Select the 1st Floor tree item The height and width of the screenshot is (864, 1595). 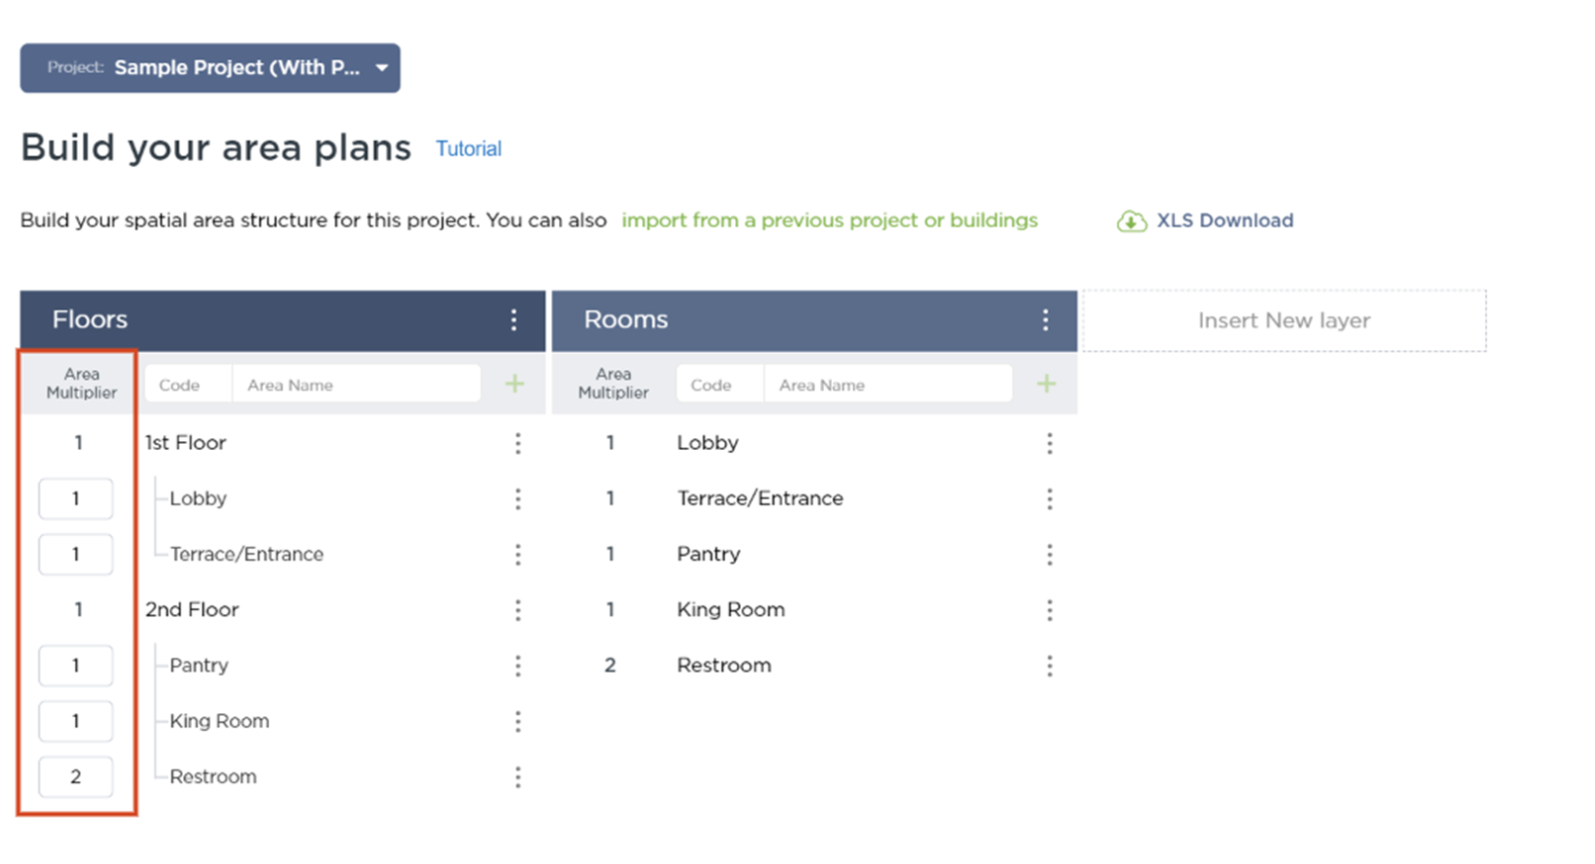[x=186, y=443]
